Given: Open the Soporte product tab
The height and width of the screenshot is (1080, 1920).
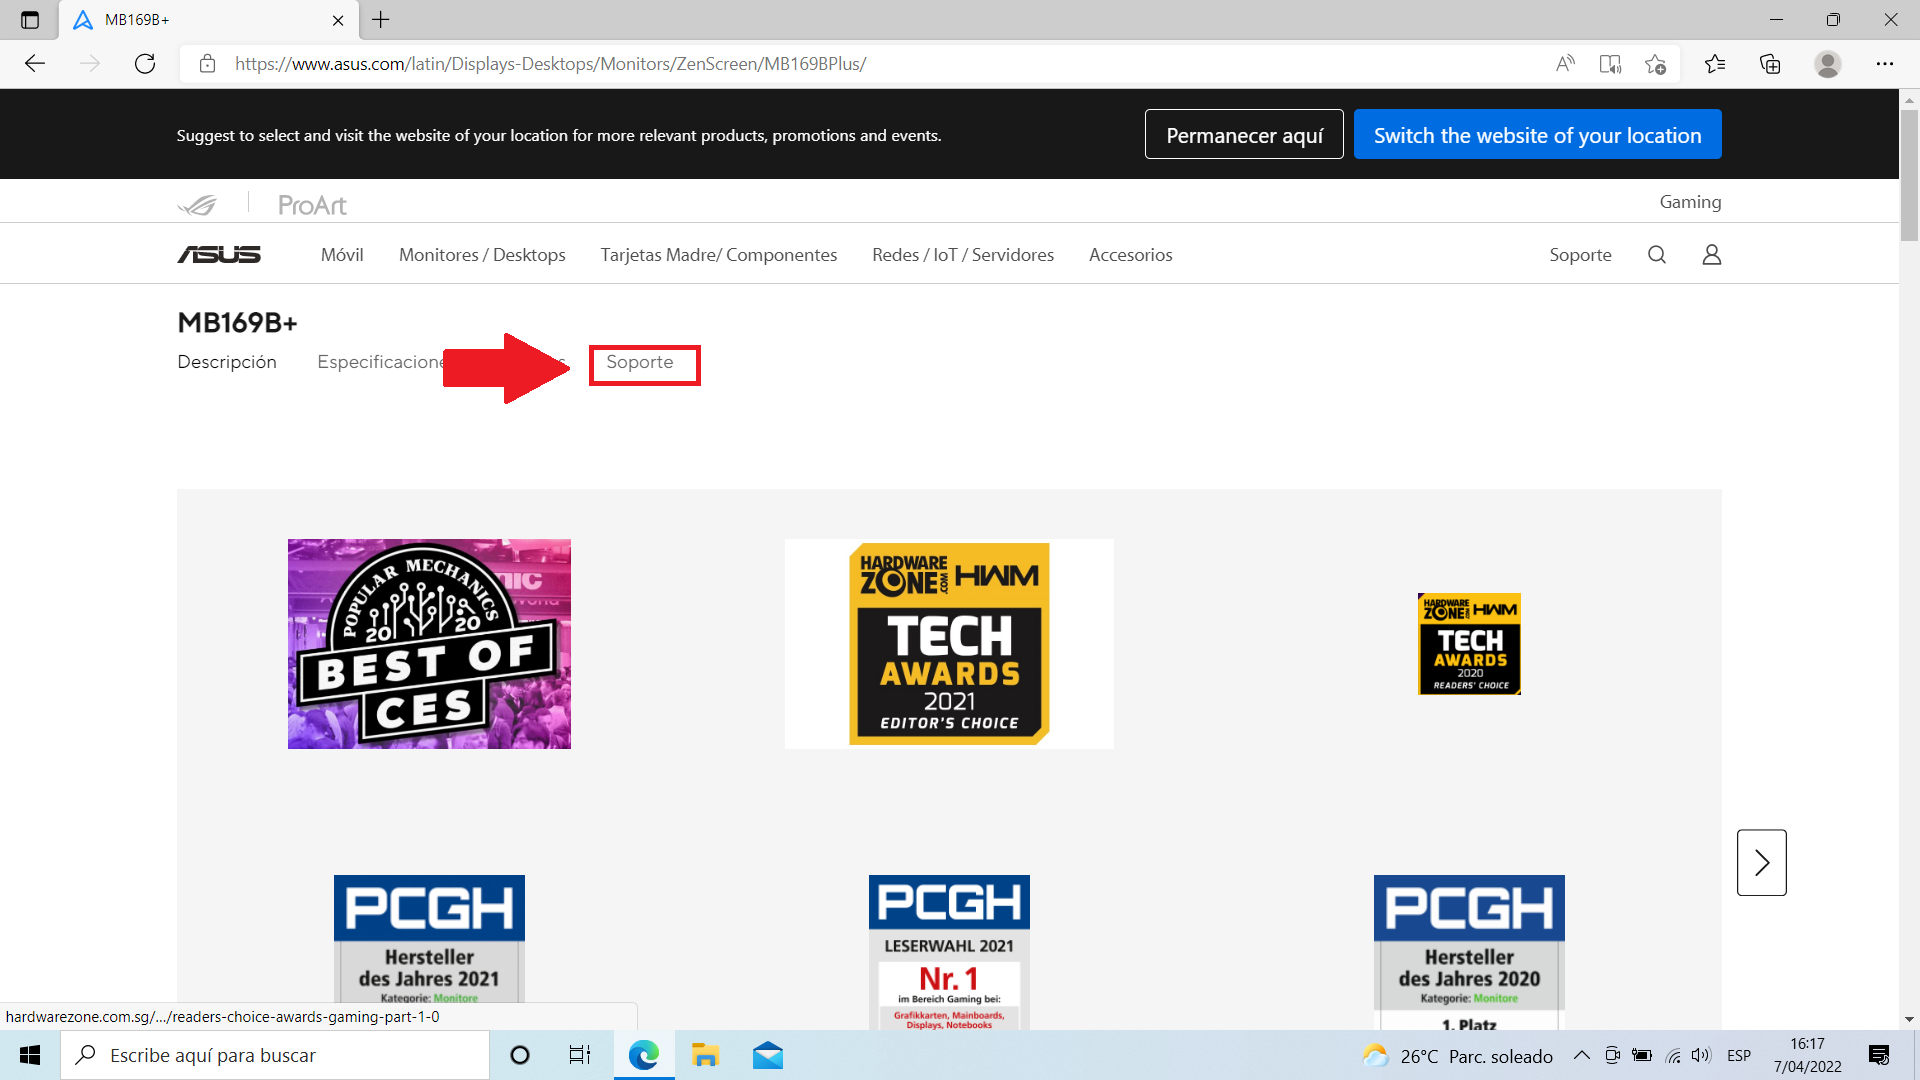Looking at the screenshot, I should (640, 362).
